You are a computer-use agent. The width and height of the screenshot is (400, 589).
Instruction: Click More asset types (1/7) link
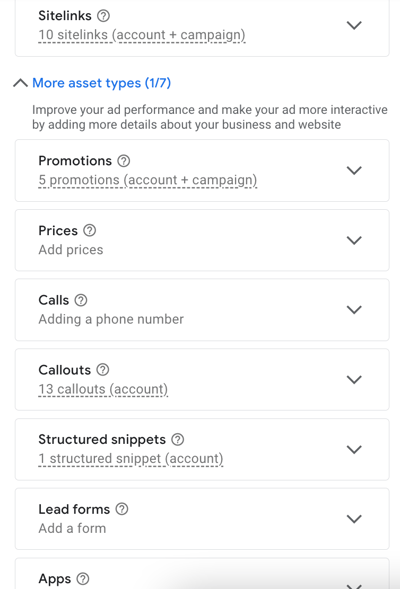click(101, 83)
